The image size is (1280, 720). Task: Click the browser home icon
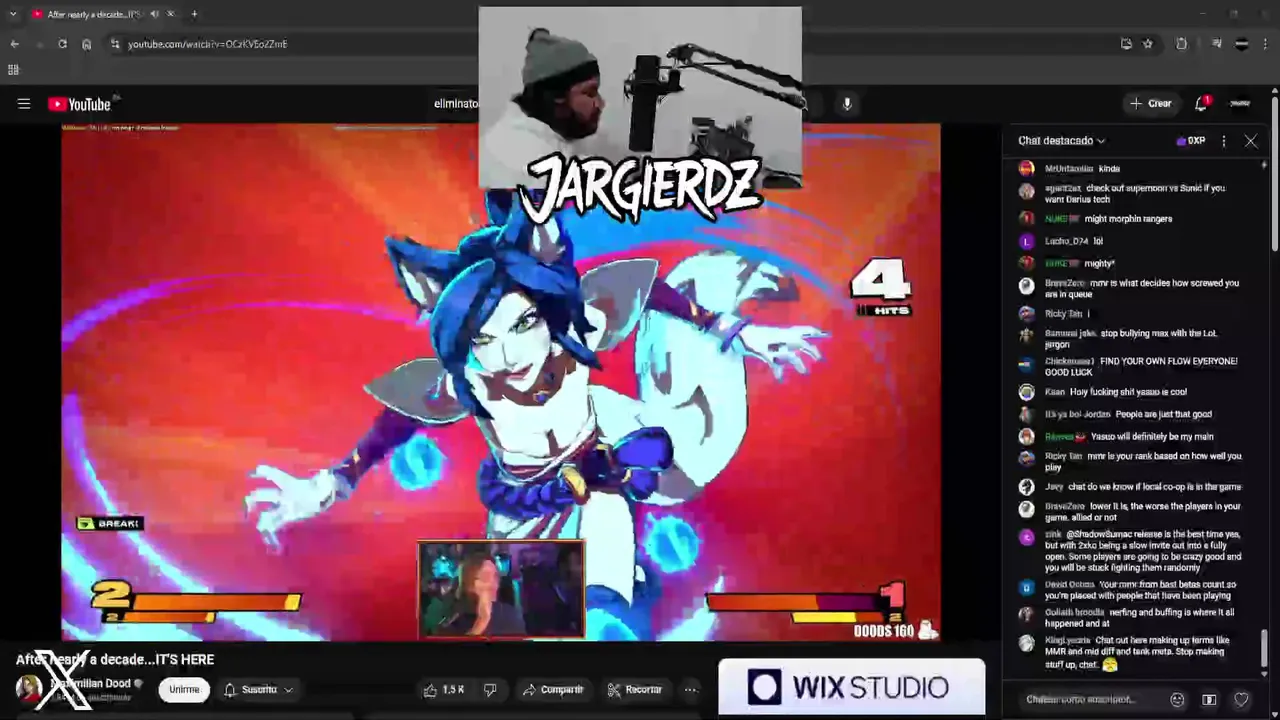(x=86, y=44)
